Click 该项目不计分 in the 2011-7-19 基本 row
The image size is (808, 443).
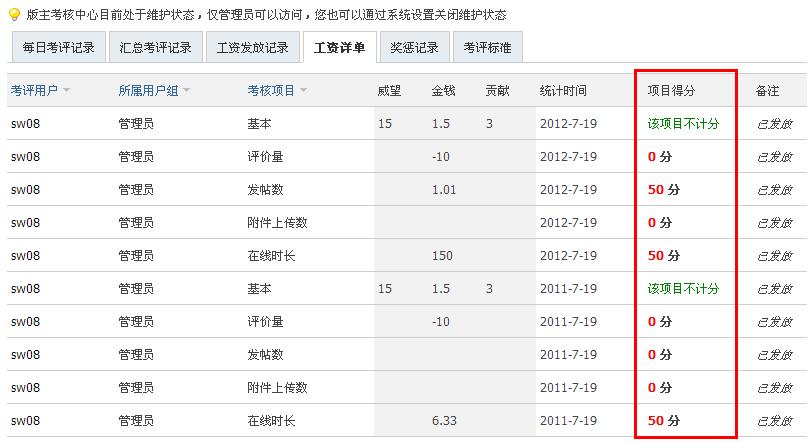tap(683, 288)
